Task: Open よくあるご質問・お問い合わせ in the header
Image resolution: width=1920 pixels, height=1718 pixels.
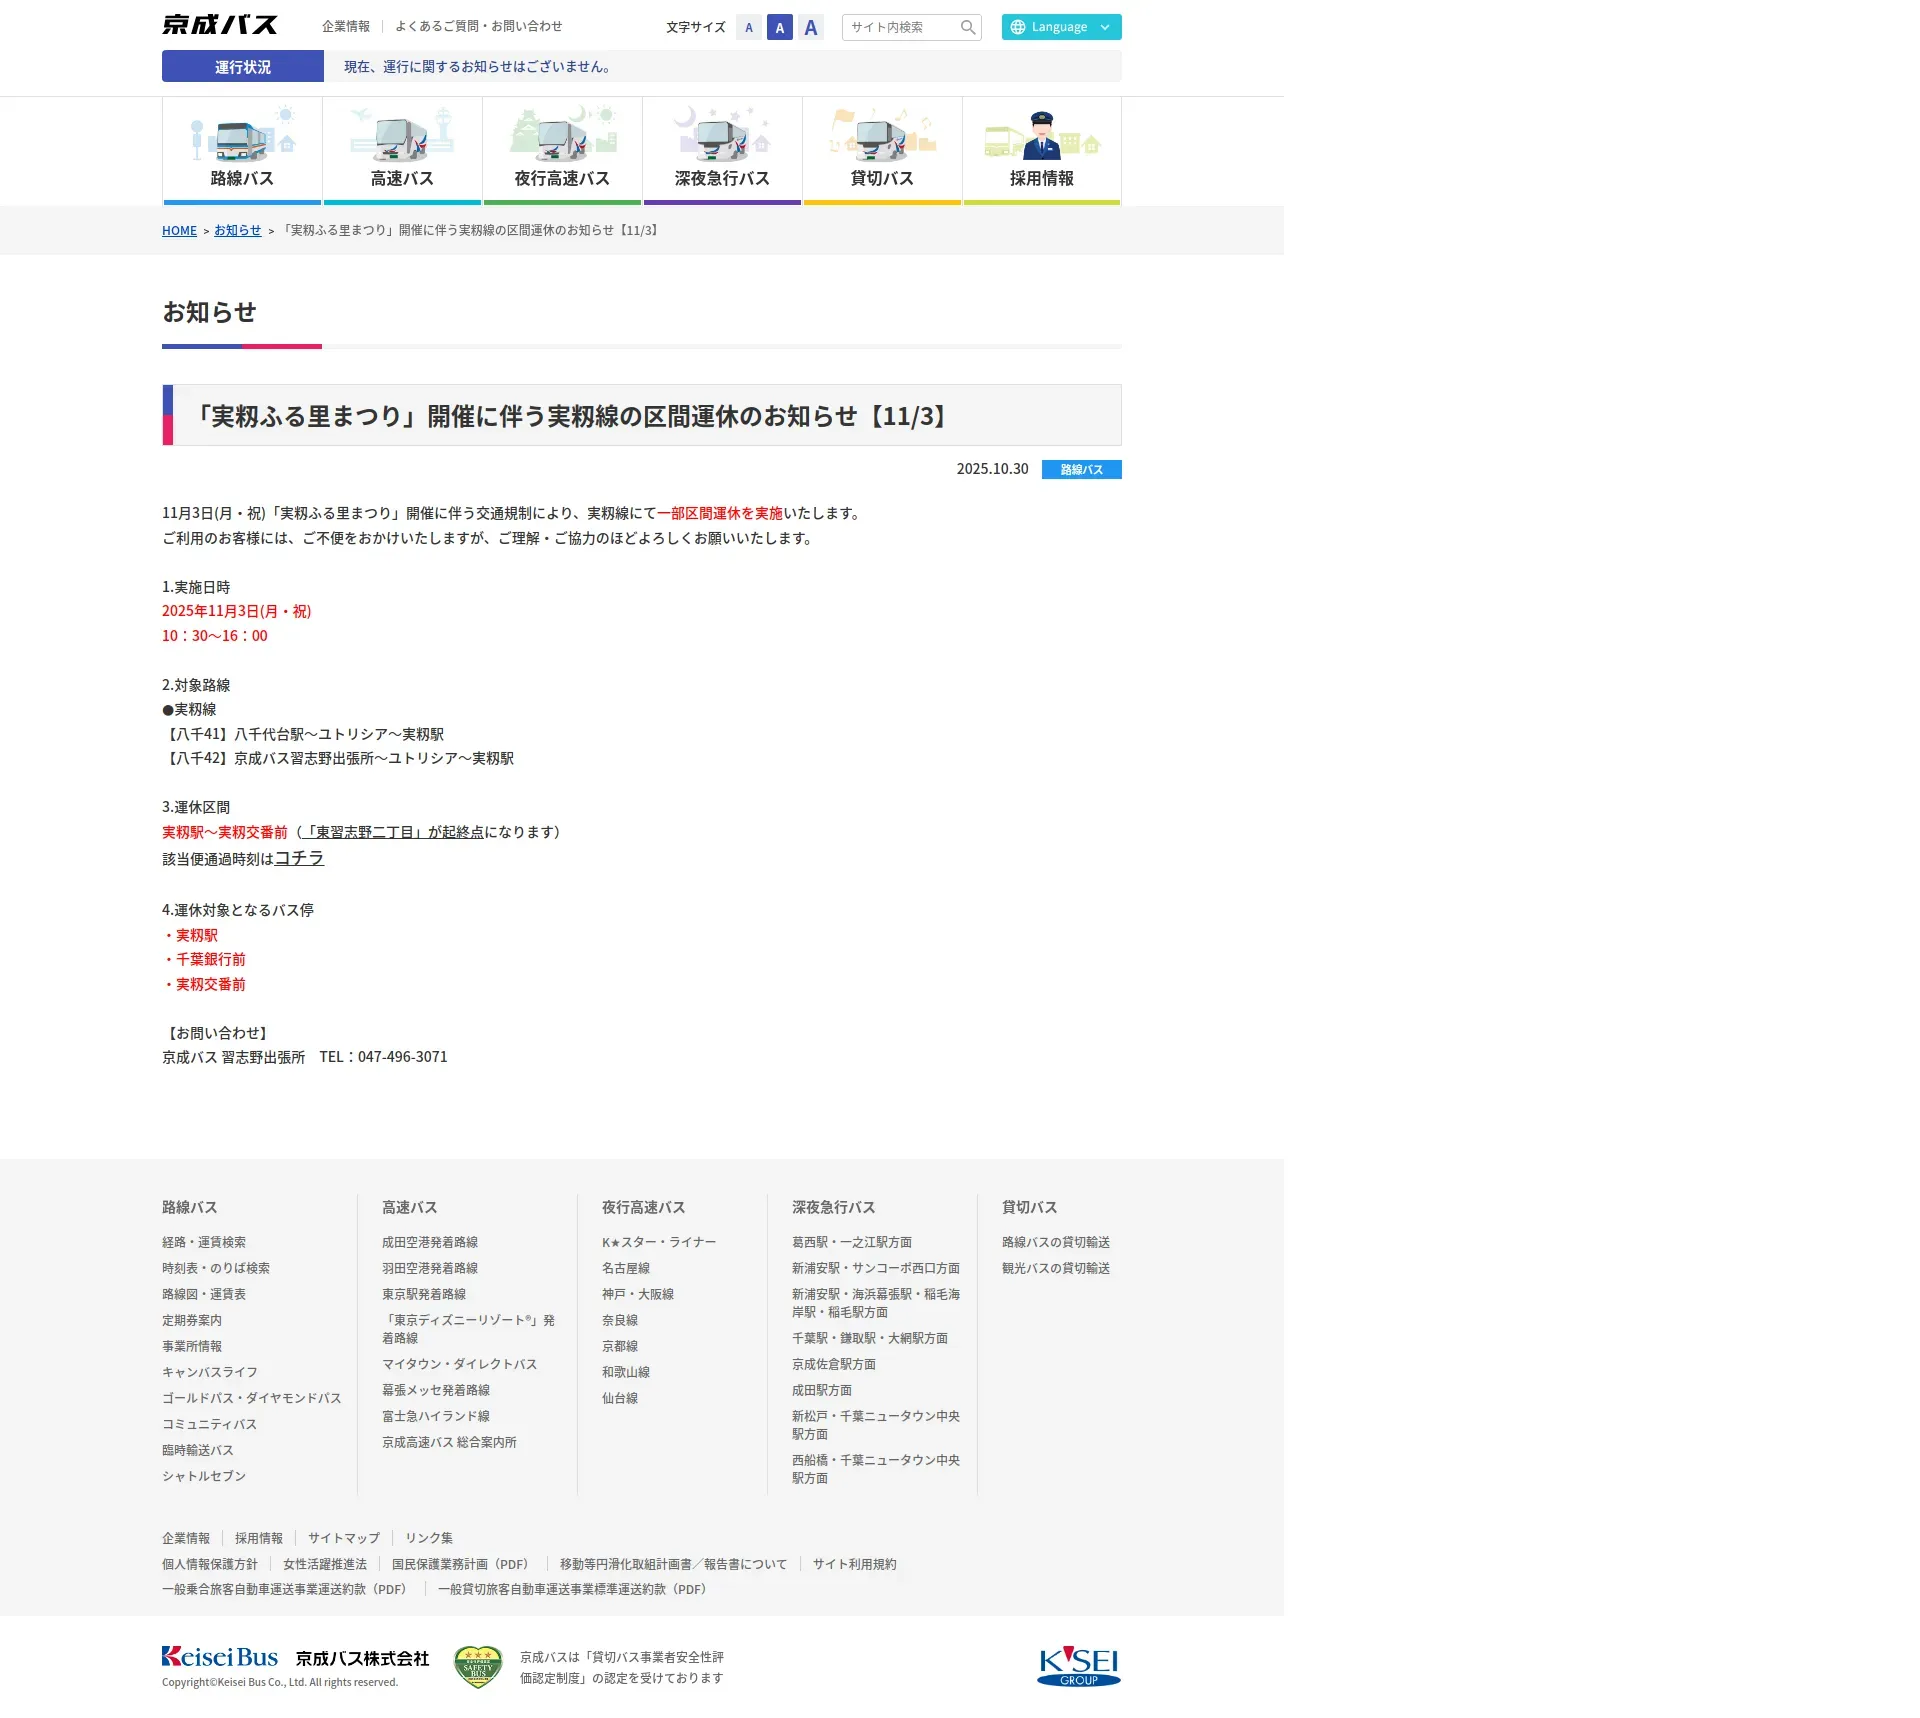Action: 478,26
